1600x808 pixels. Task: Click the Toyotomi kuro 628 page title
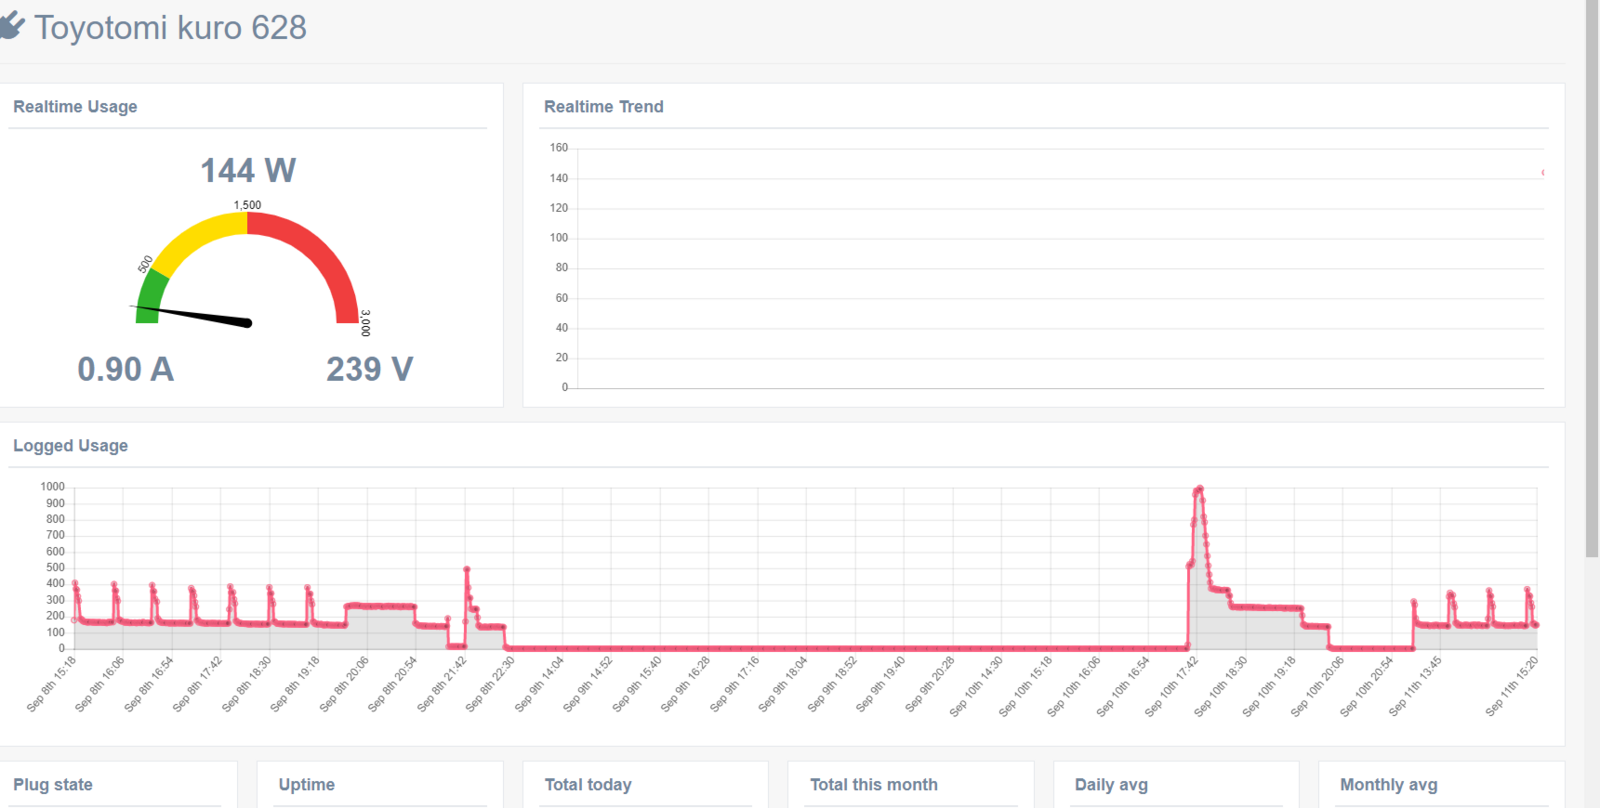(x=170, y=28)
